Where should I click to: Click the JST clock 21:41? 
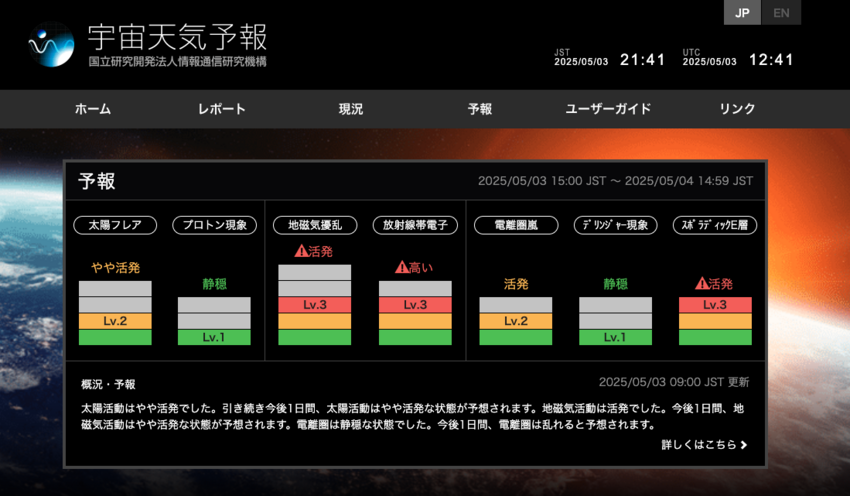pyautogui.click(x=642, y=60)
